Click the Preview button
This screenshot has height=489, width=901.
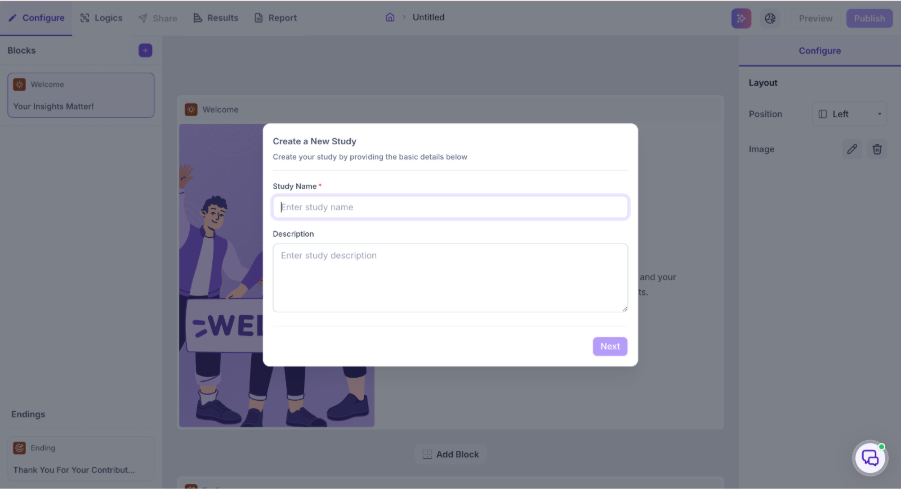tap(815, 18)
